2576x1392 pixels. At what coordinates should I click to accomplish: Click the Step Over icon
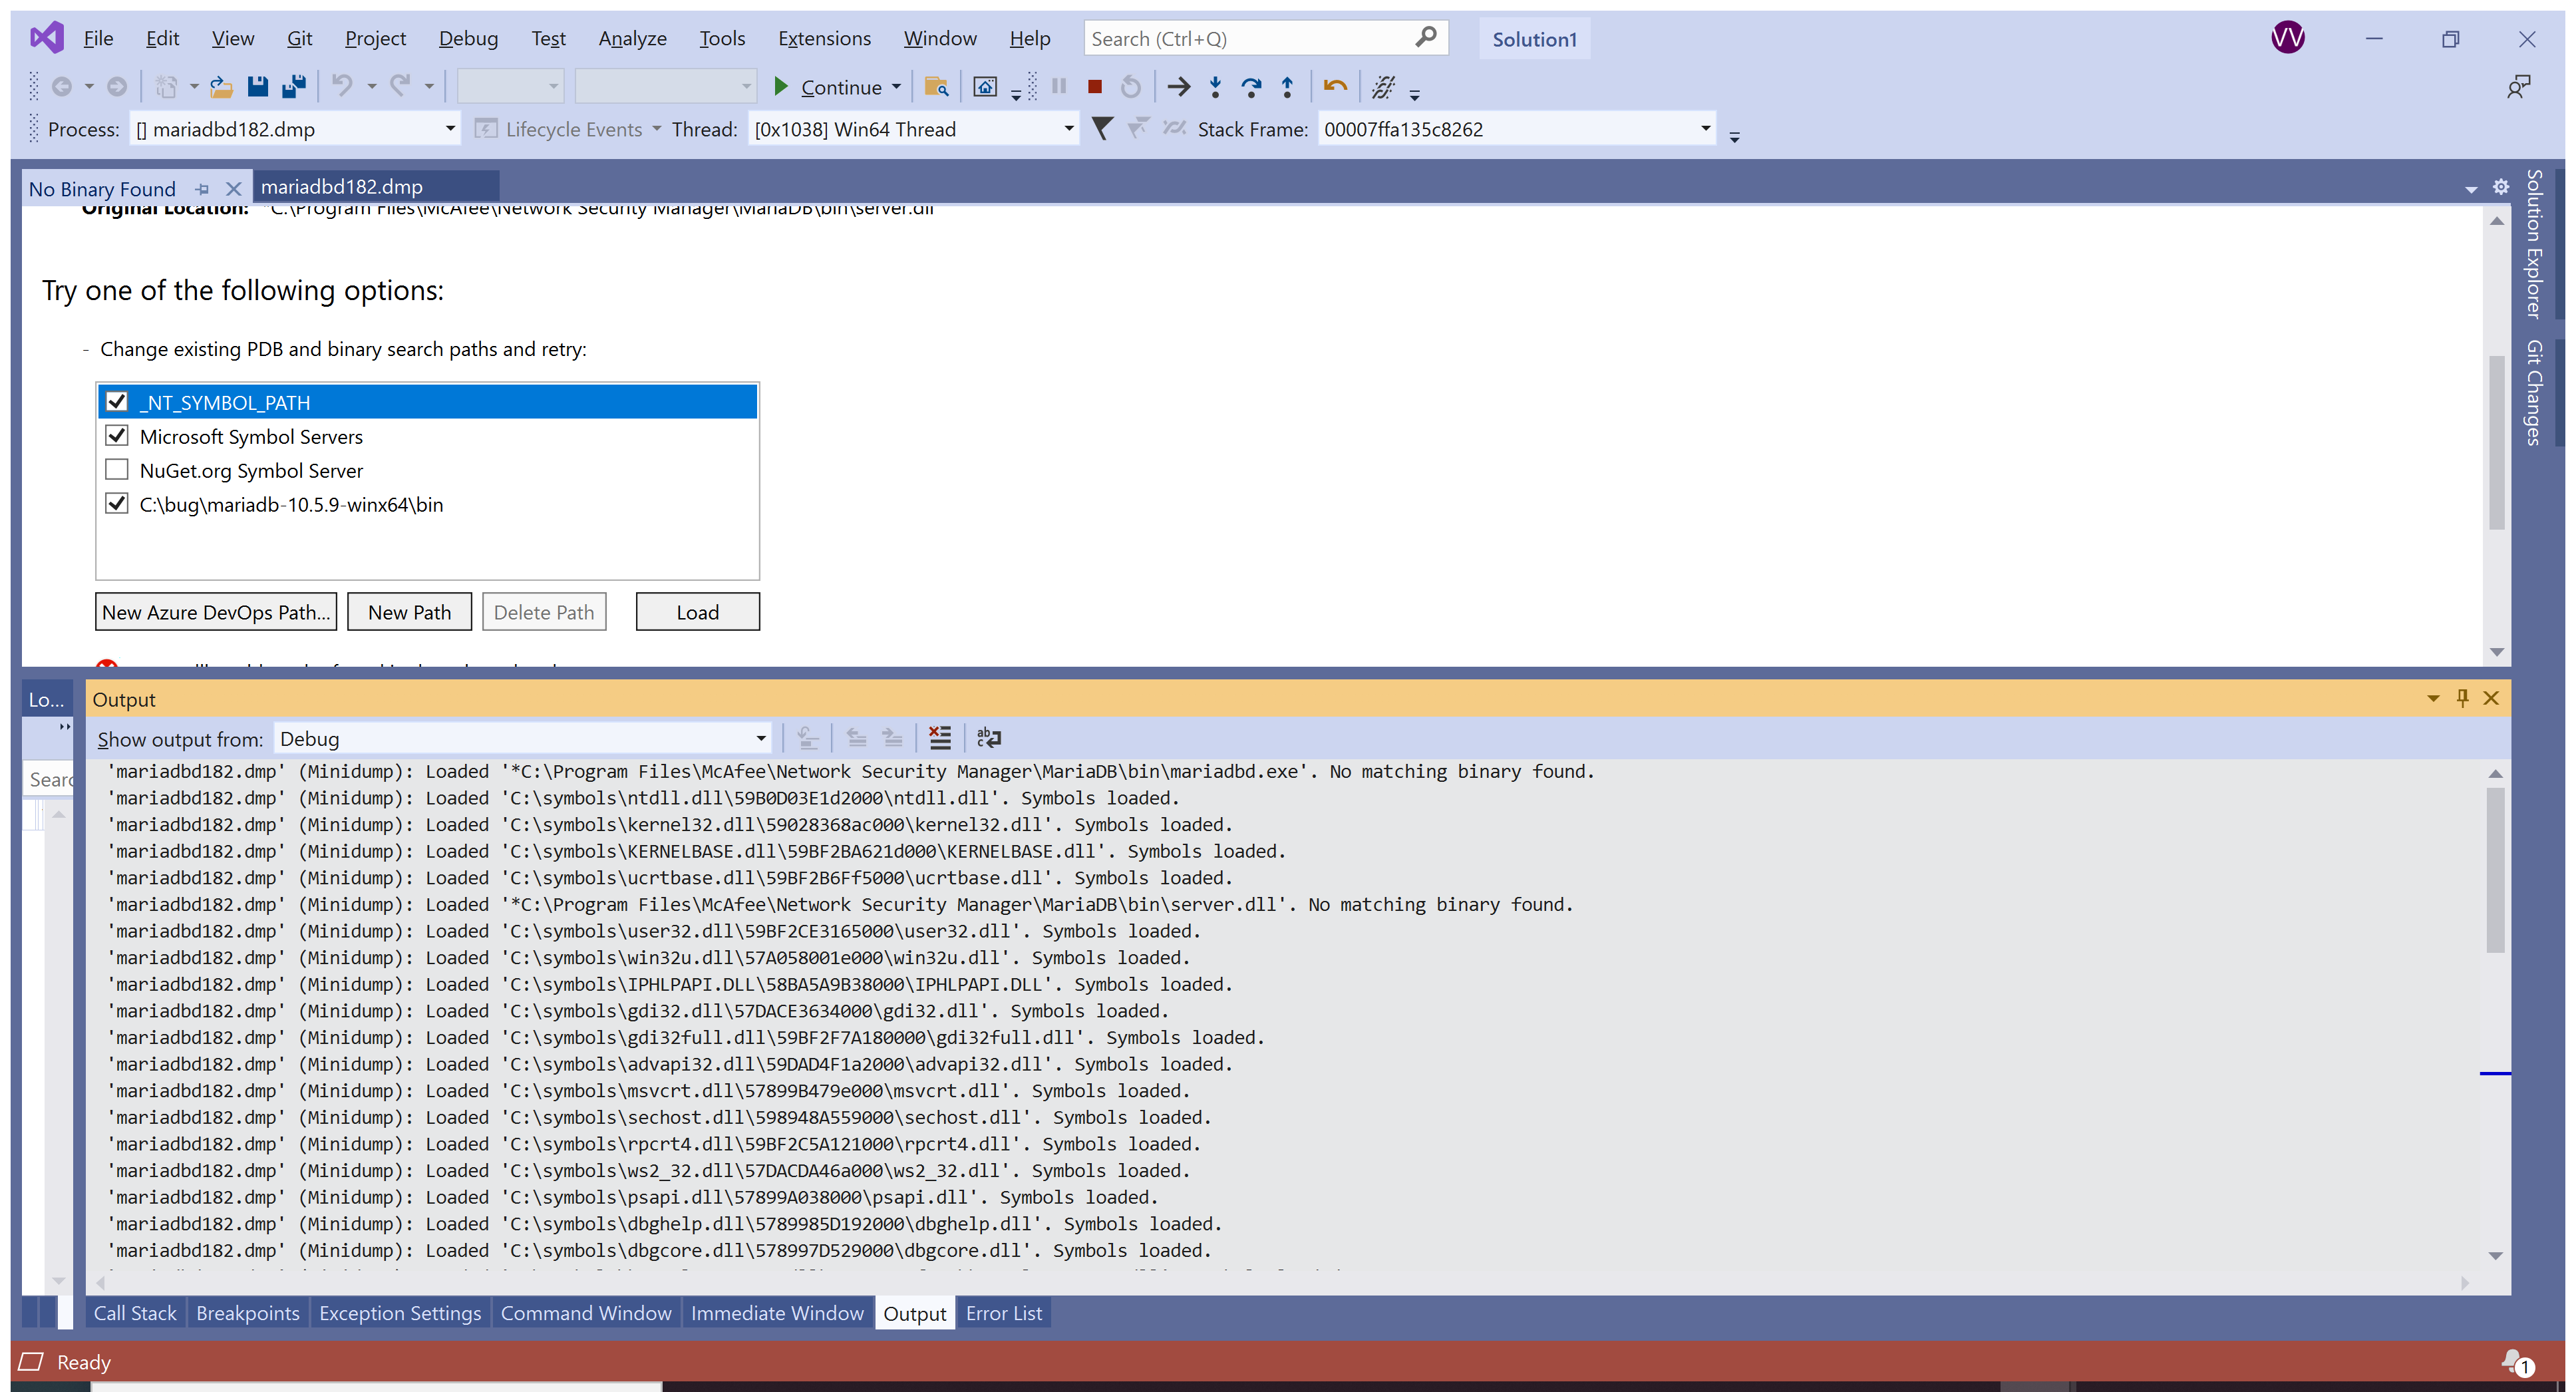pos(1251,87)
